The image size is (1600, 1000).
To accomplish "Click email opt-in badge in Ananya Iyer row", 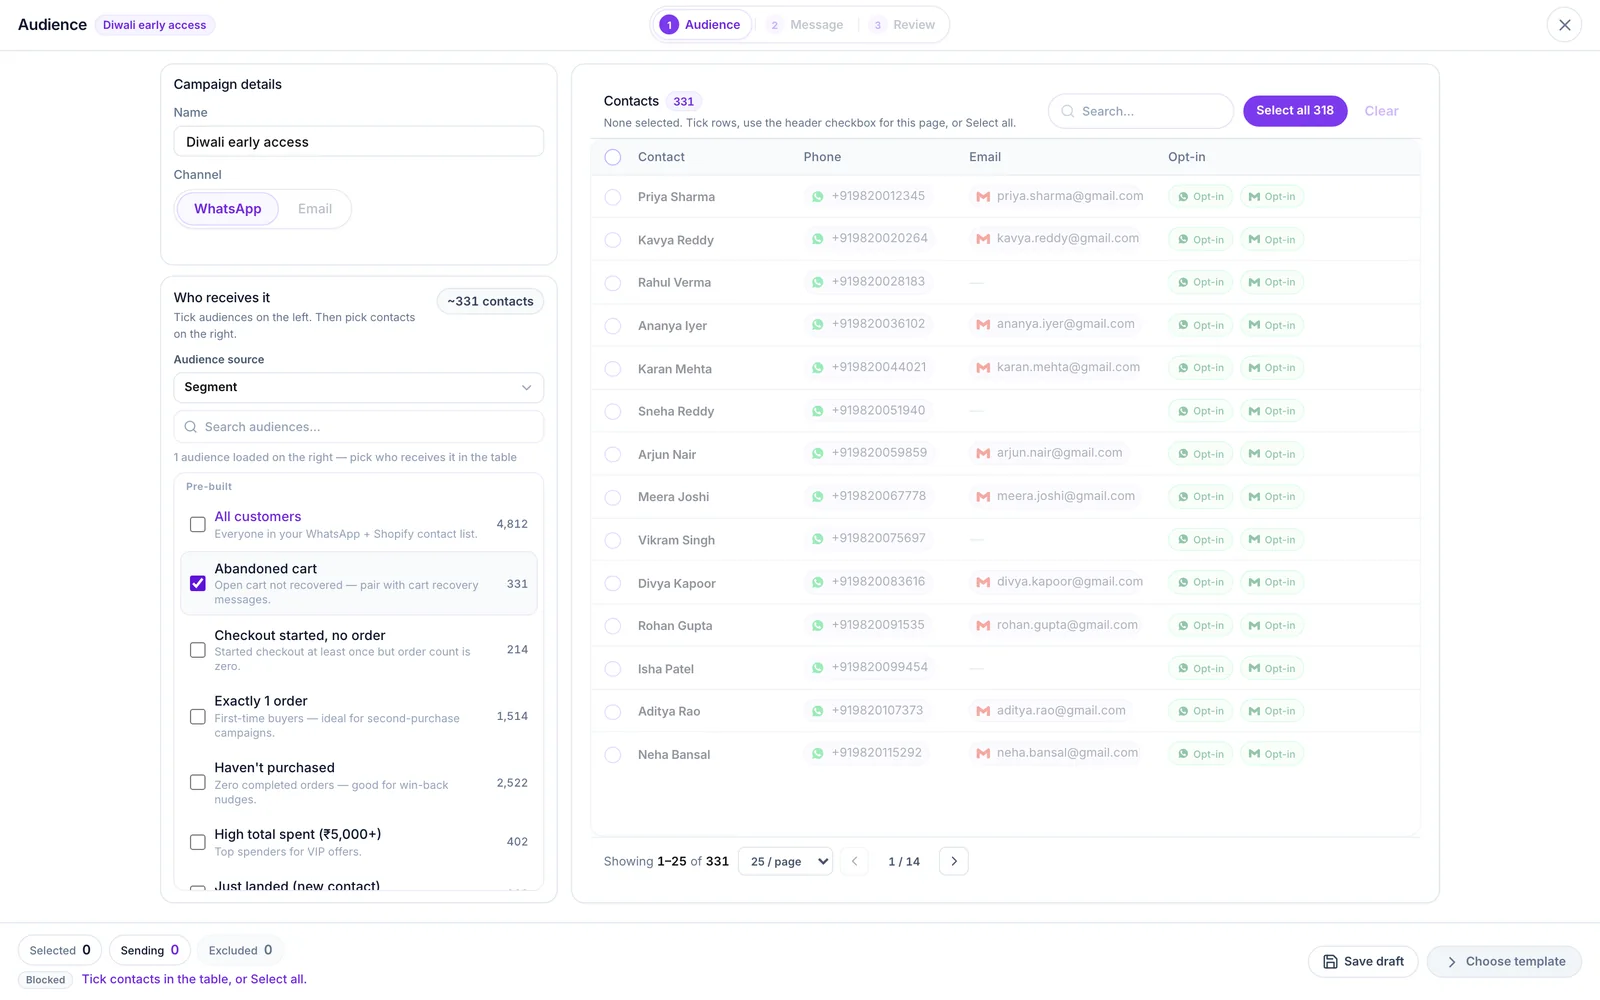I will tap(1272, 325).
